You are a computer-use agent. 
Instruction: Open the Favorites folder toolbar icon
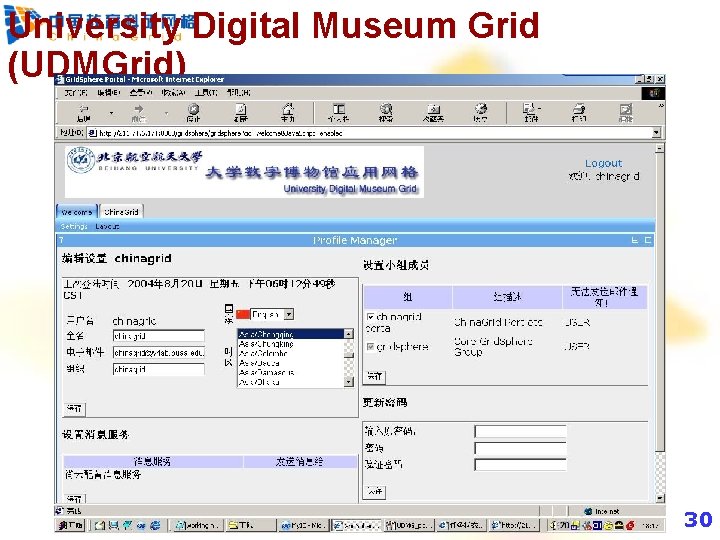[x=433, y=109]
